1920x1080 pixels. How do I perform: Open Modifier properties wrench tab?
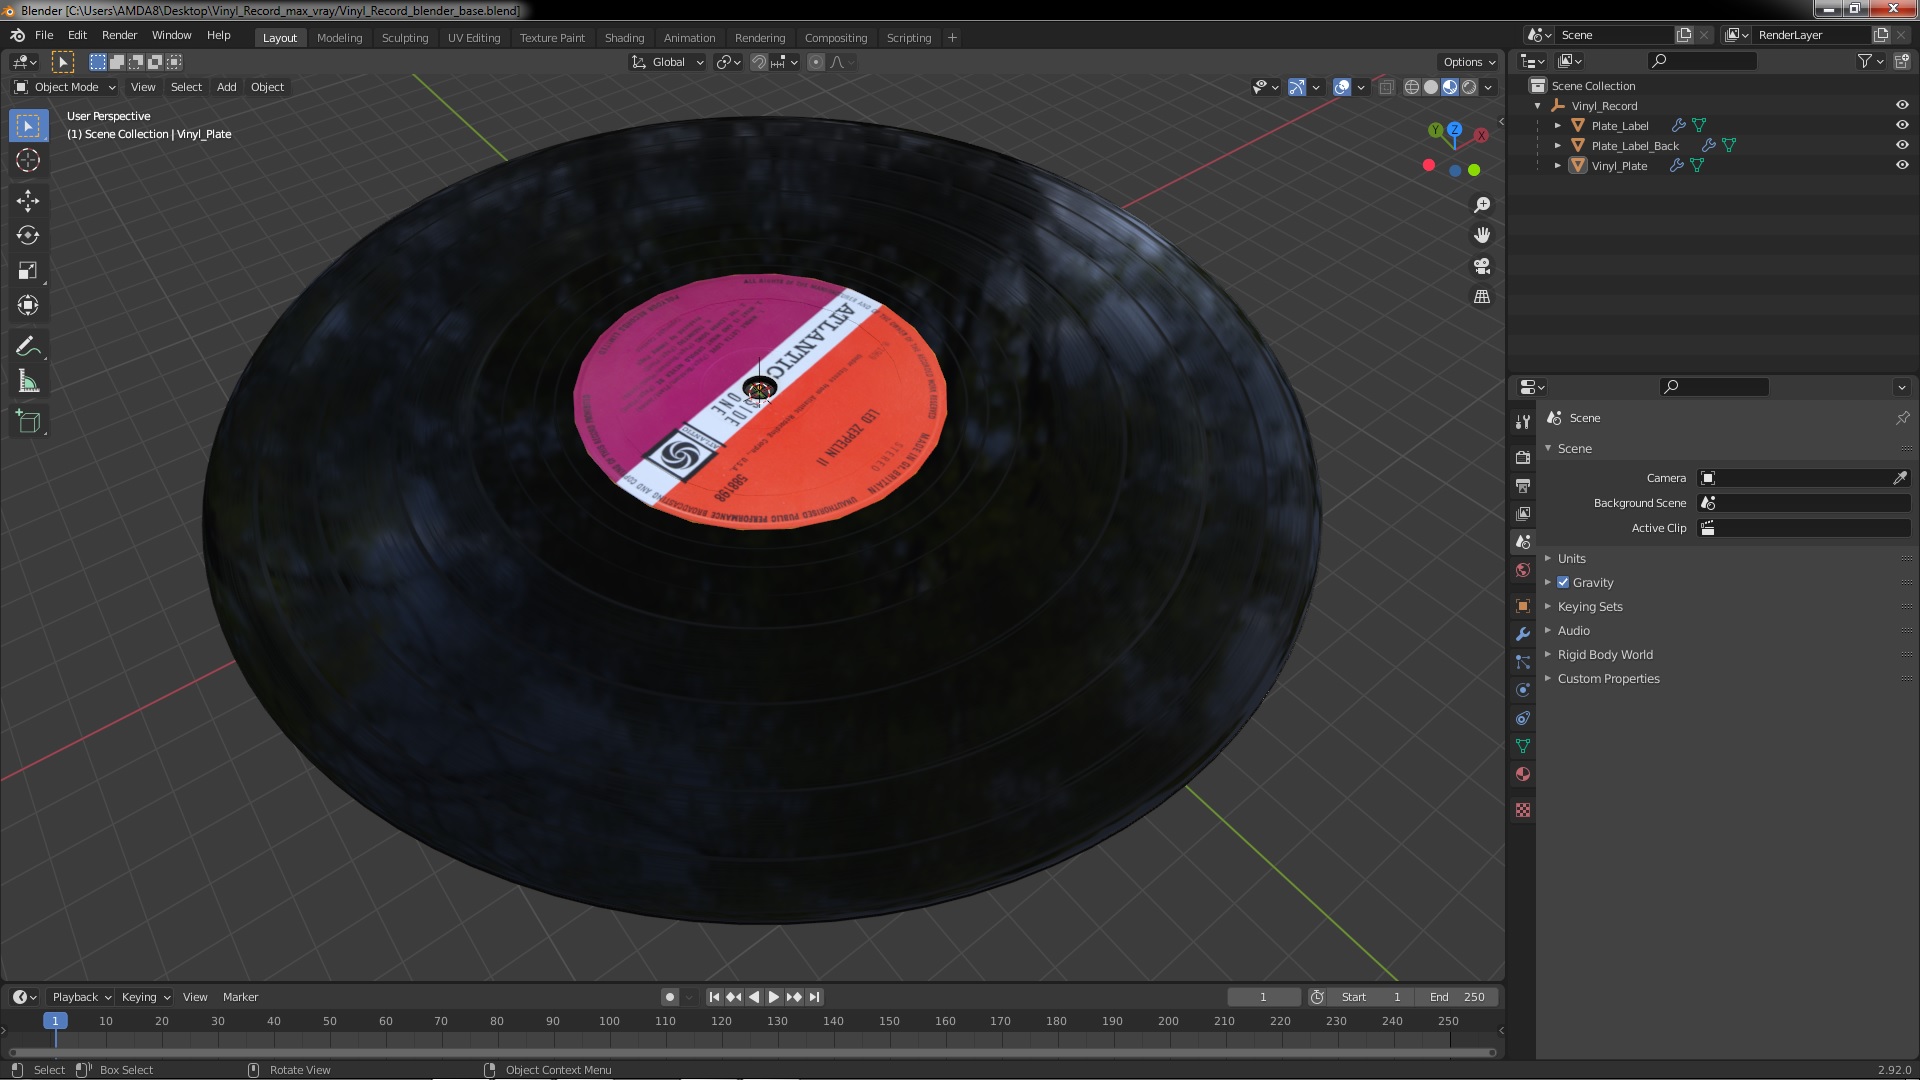[1523, 634]
